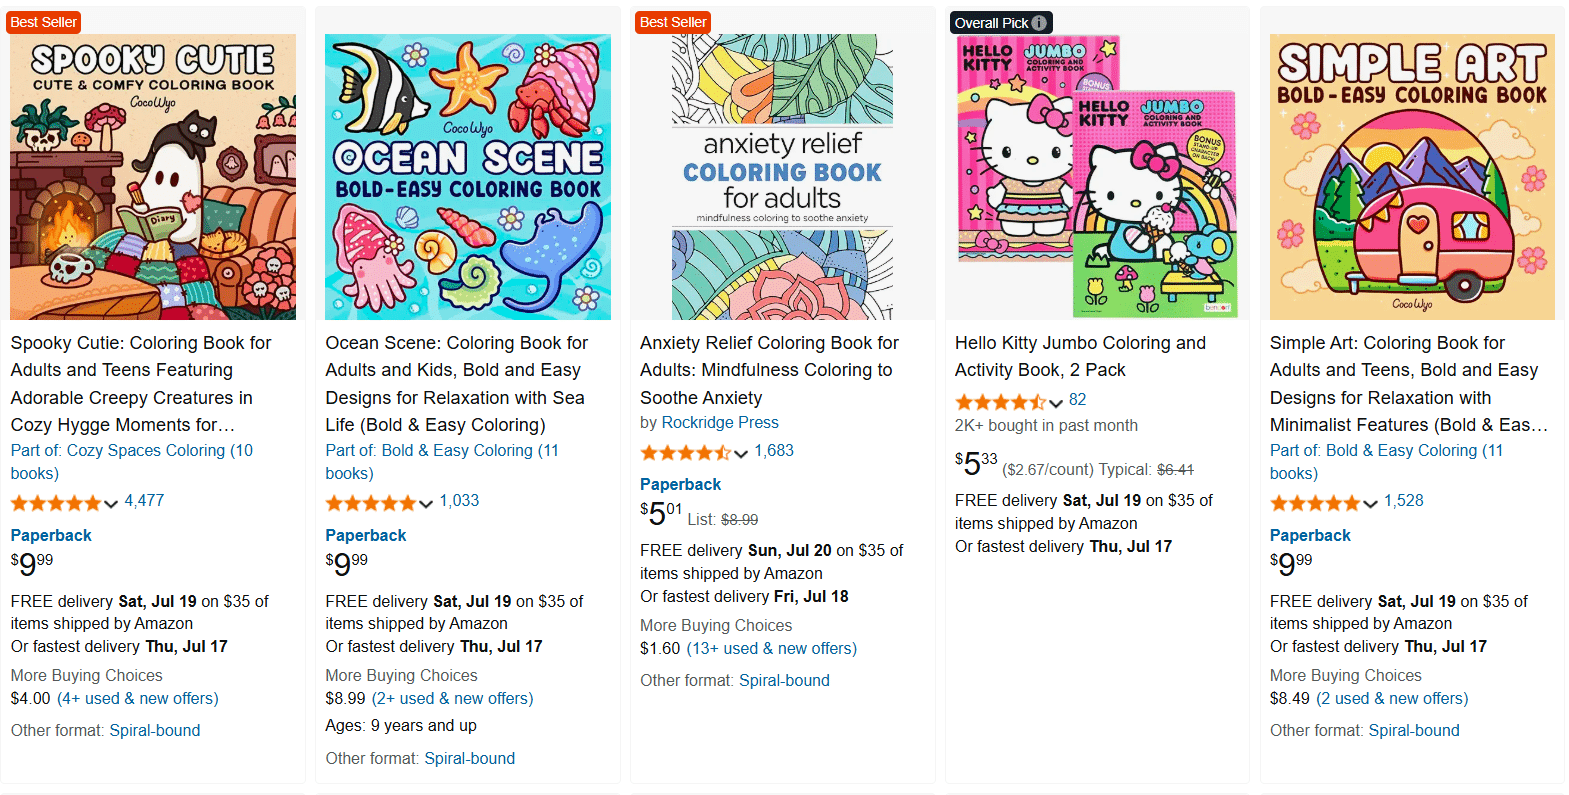Click the Rockridge Press author link

pyautogui.click(x=720, y=422)
